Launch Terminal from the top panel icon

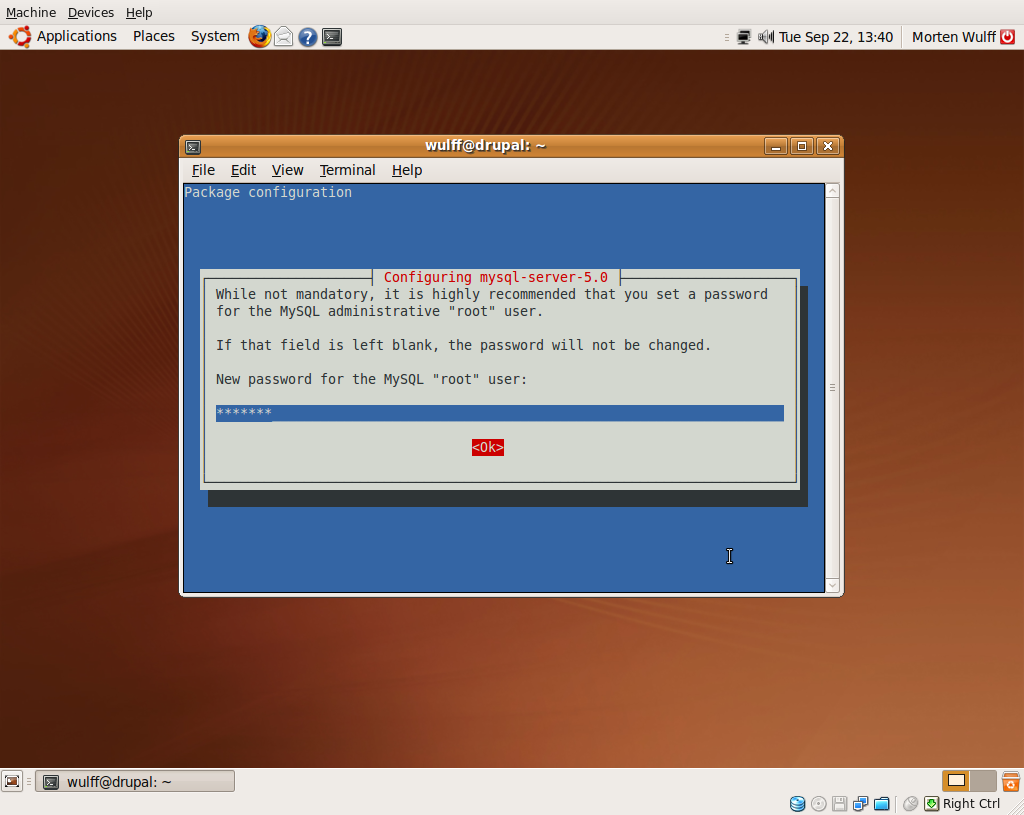click(332, 37)
